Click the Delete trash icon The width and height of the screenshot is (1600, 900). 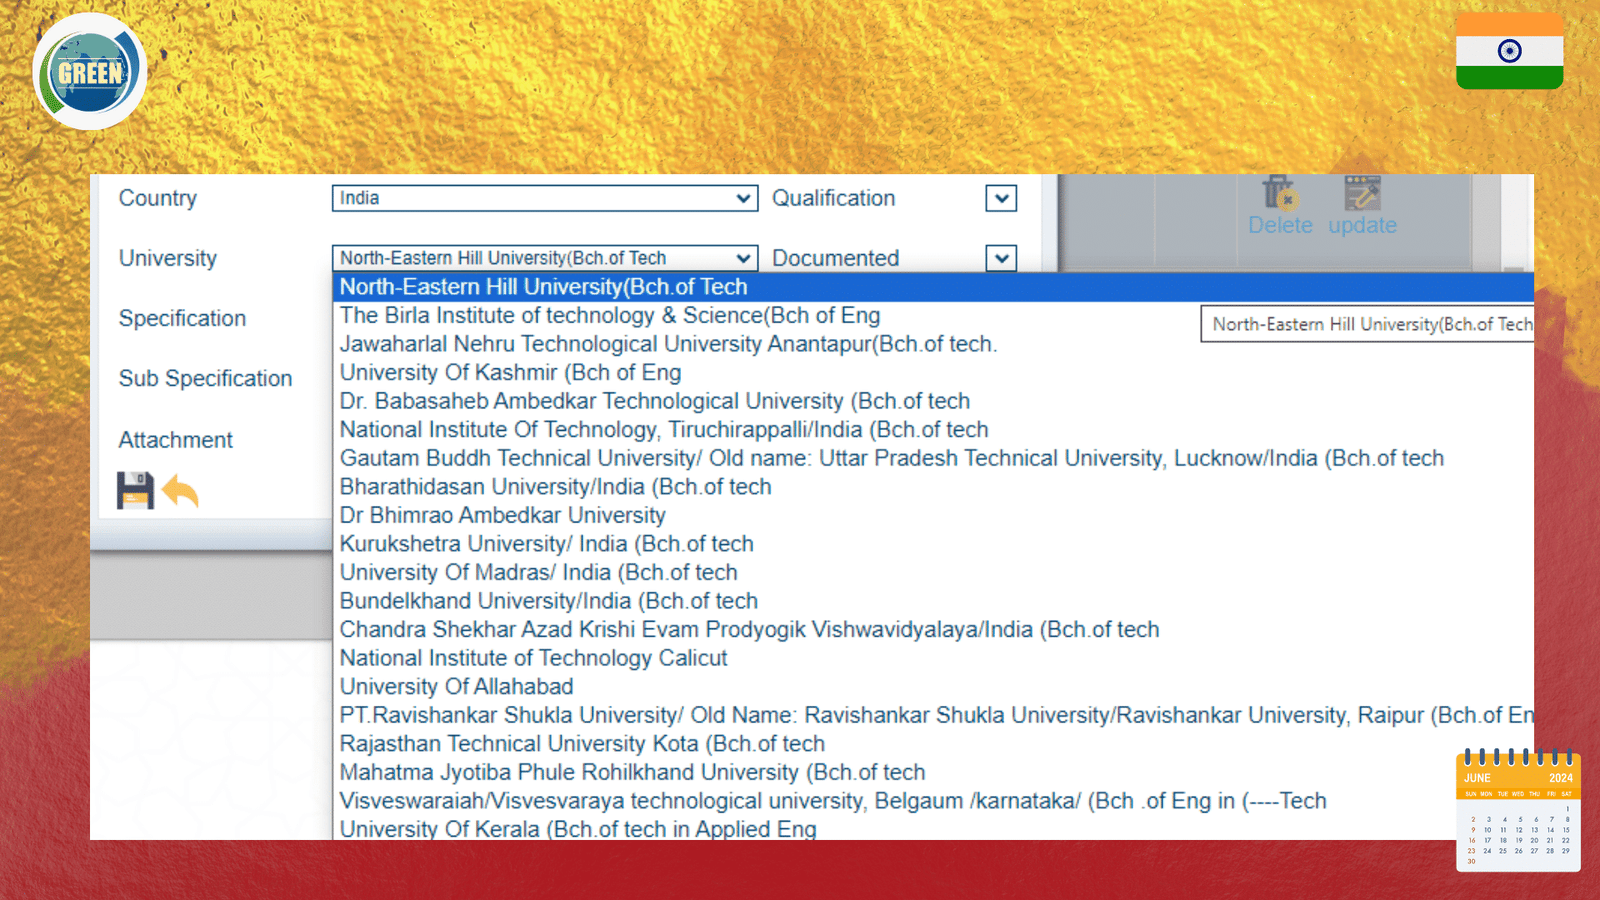1279,193
